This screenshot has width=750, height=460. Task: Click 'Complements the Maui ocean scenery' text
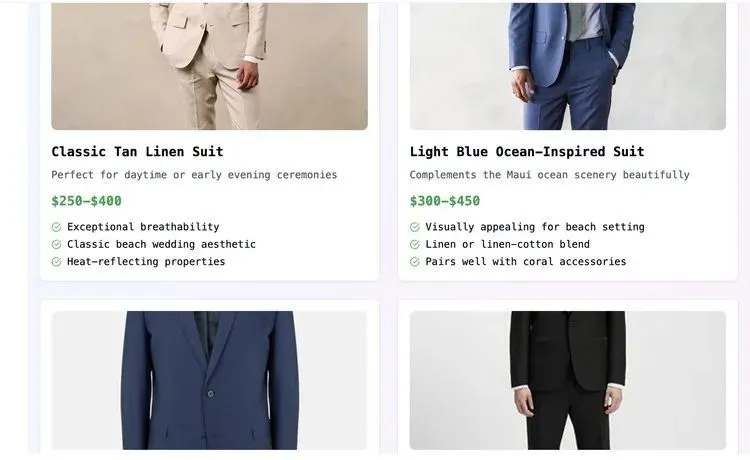549,175
